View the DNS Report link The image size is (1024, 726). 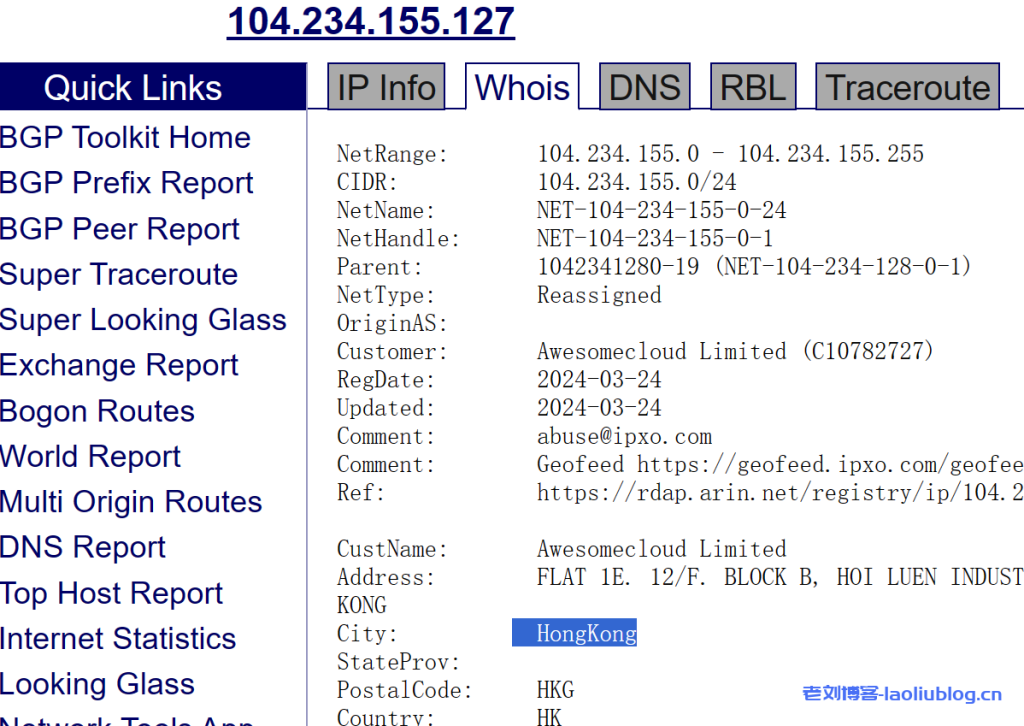coord(83,548)
